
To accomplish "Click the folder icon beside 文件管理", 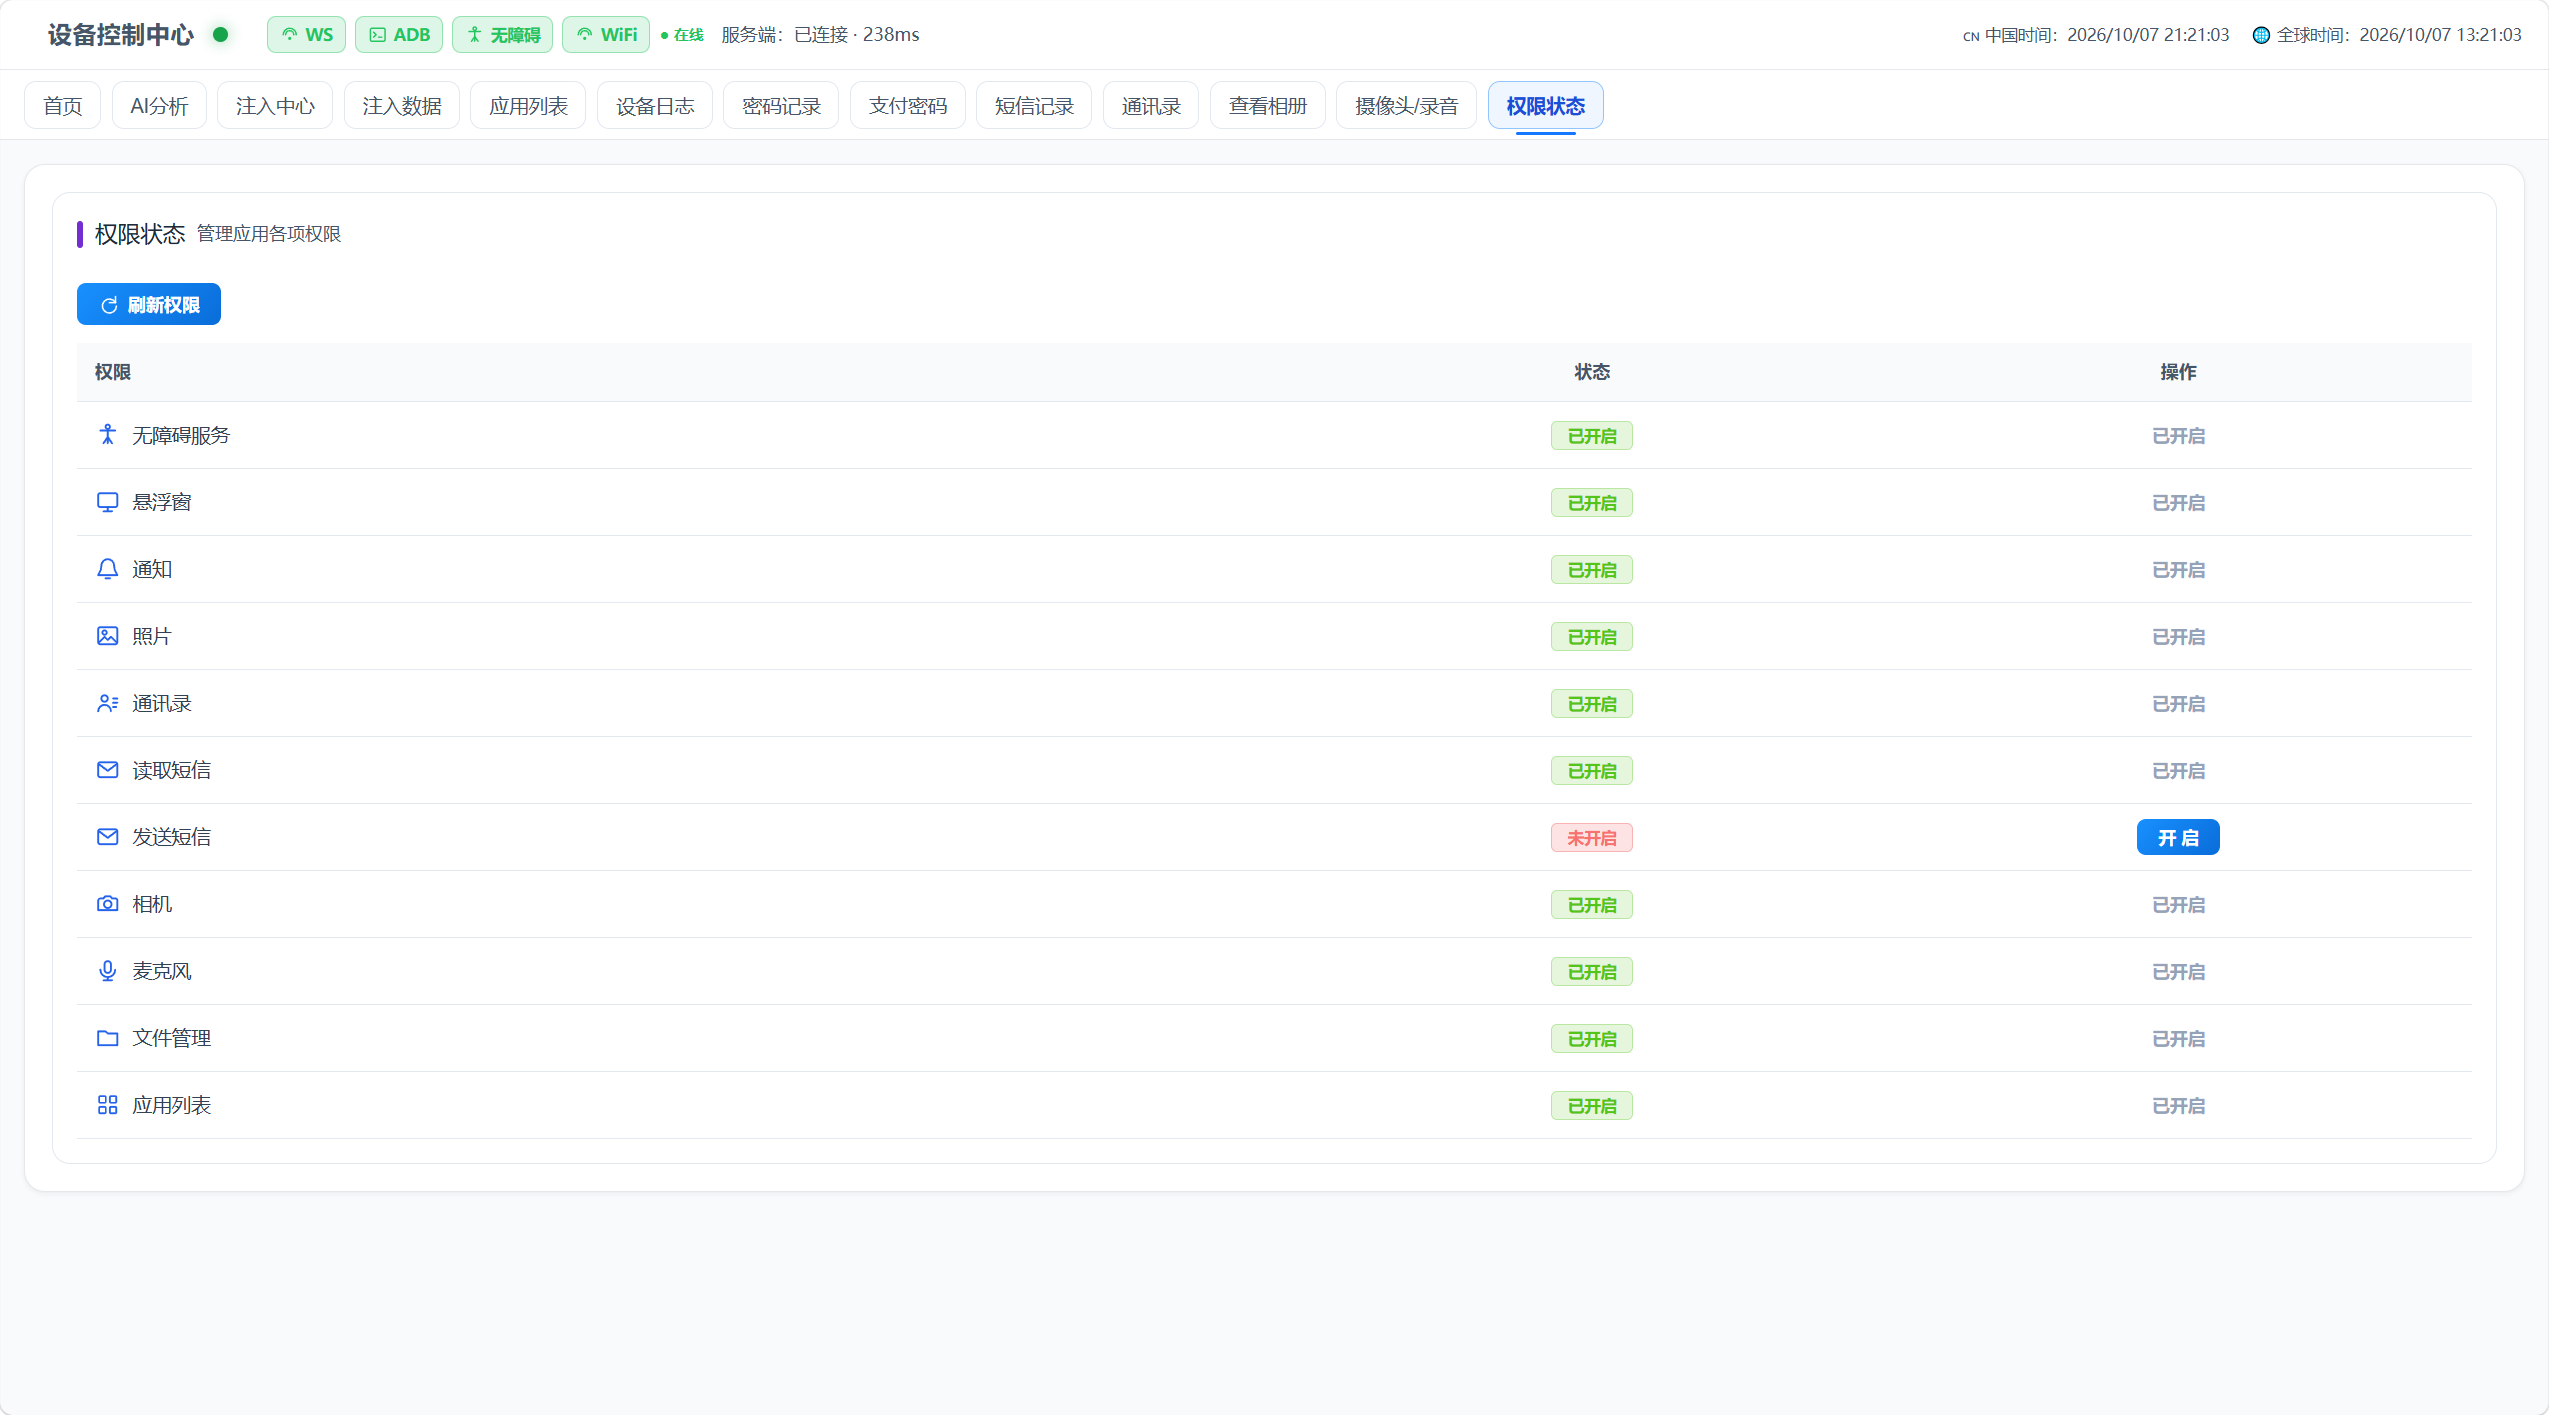I will (x=107, y=1038).
